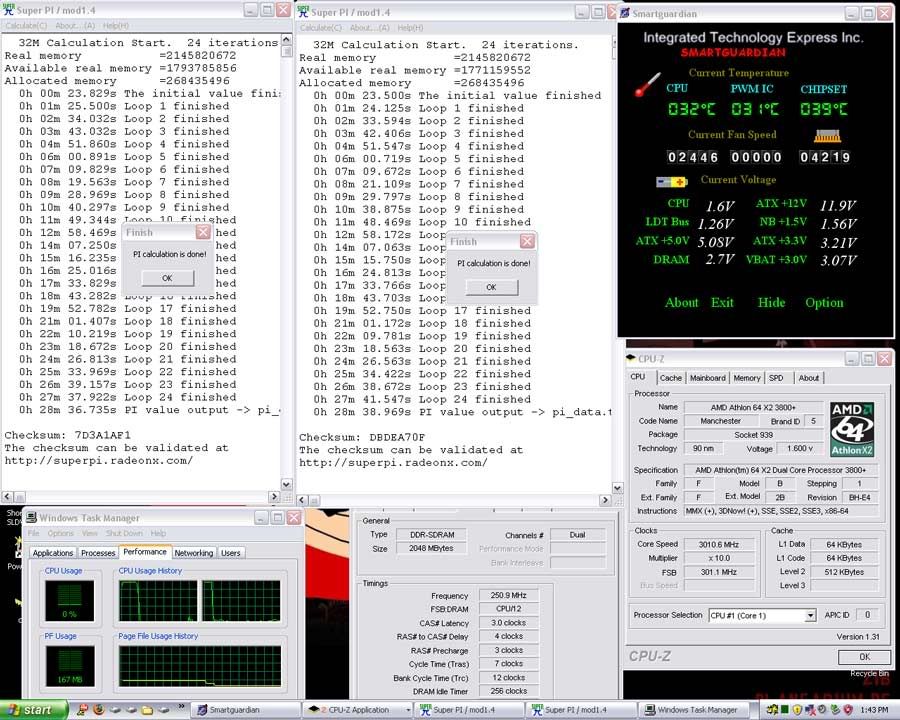900x720 pixels.
Task: Click the left Super PI vertical scrollbar down arrow
Action: click(x=286, y=484)
